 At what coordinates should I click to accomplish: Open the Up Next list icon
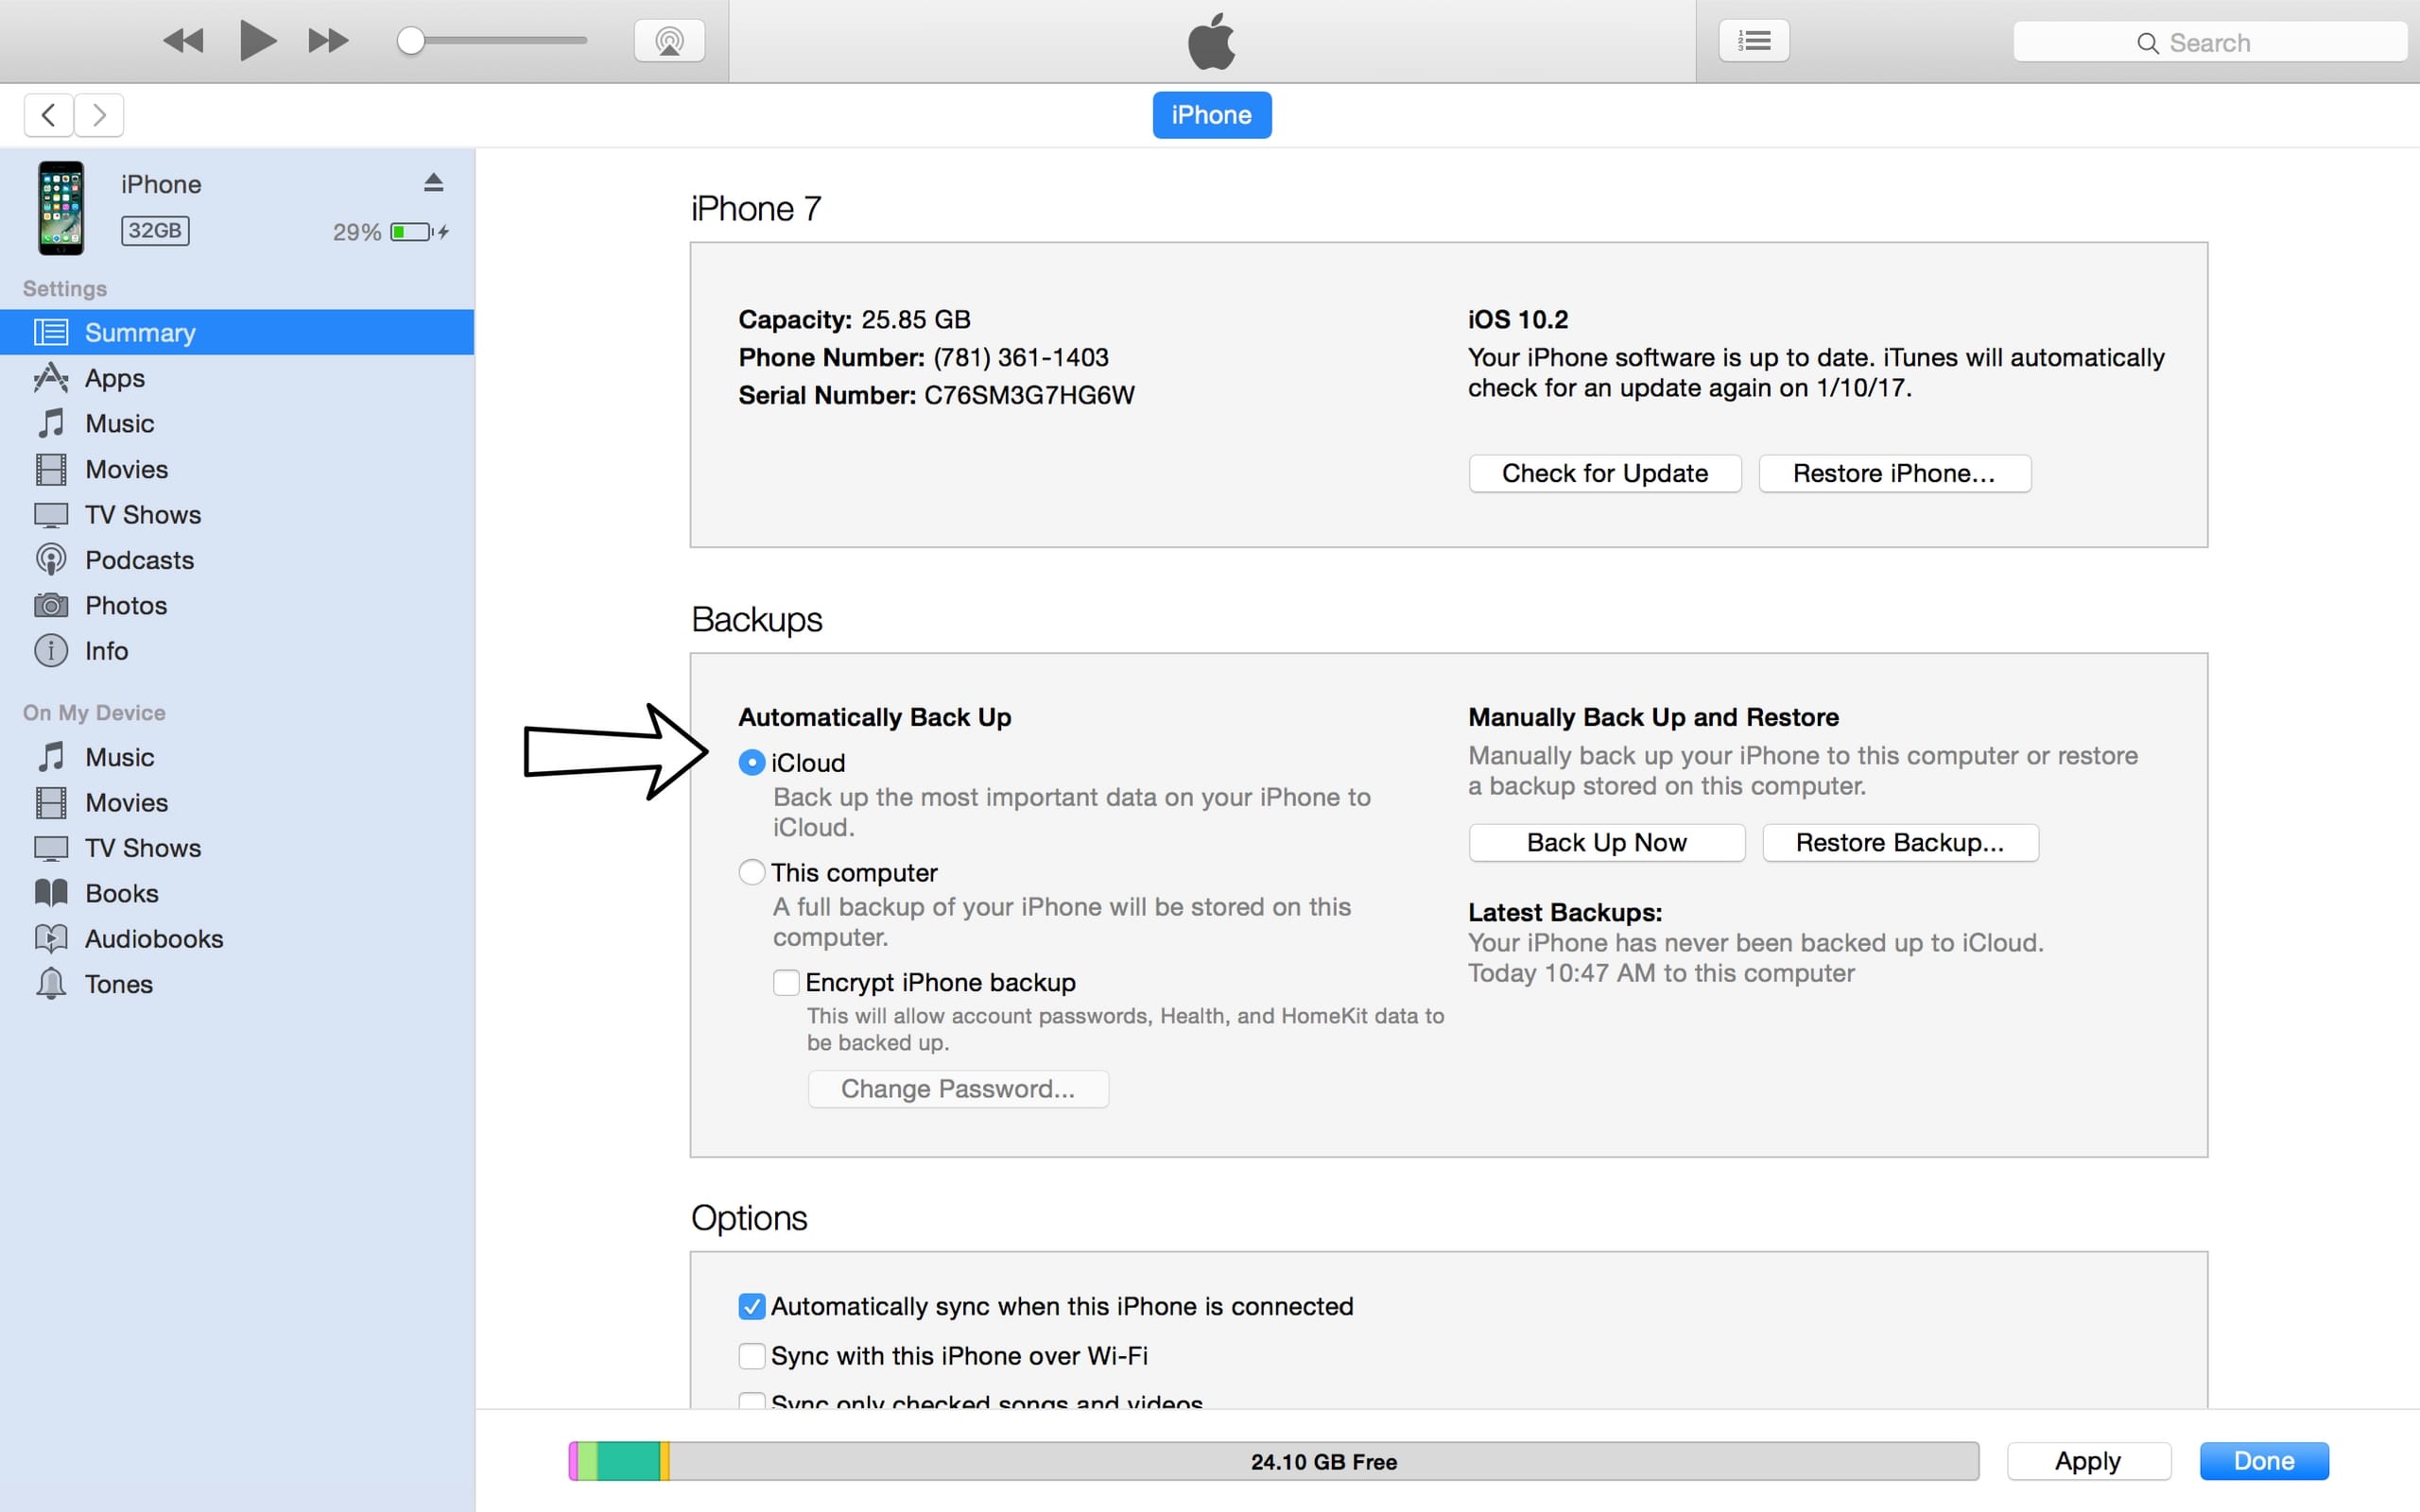click(x=1753, y=41)
